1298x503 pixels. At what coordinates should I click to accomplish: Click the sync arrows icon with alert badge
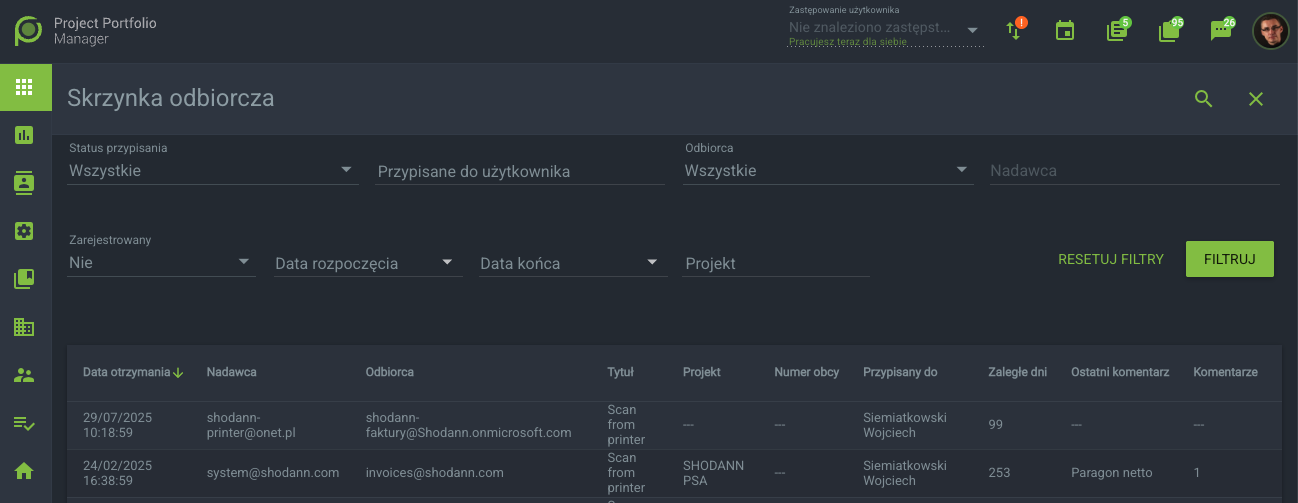point(1014,30)
